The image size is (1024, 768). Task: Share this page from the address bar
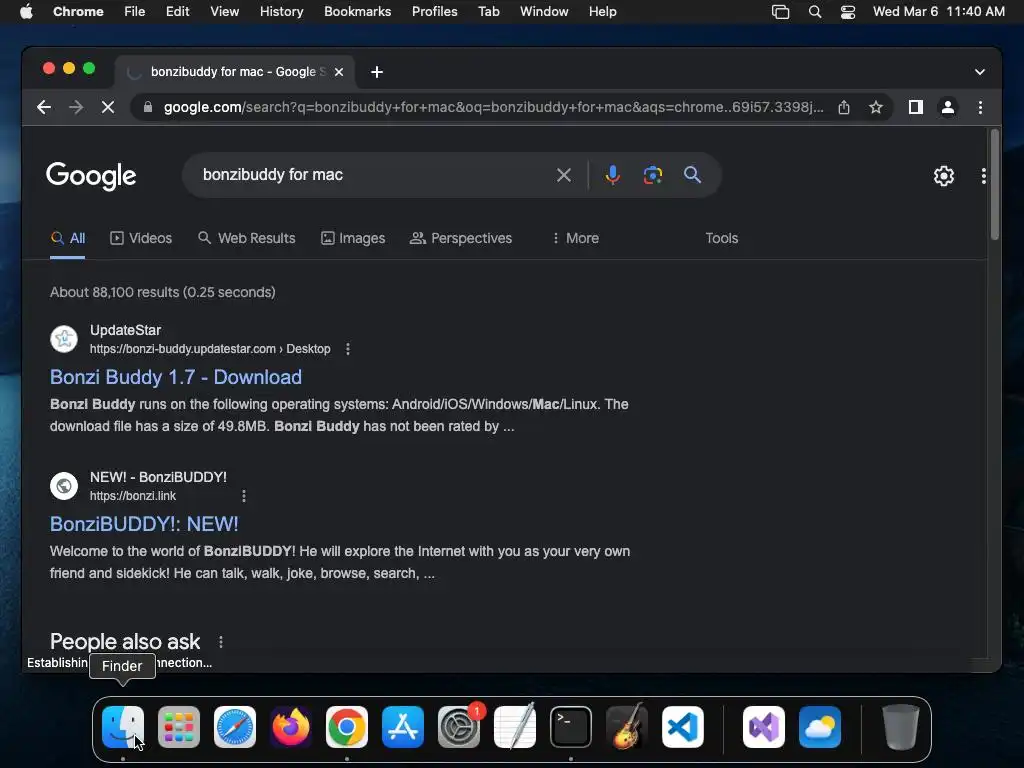click(x=844, y=107)
